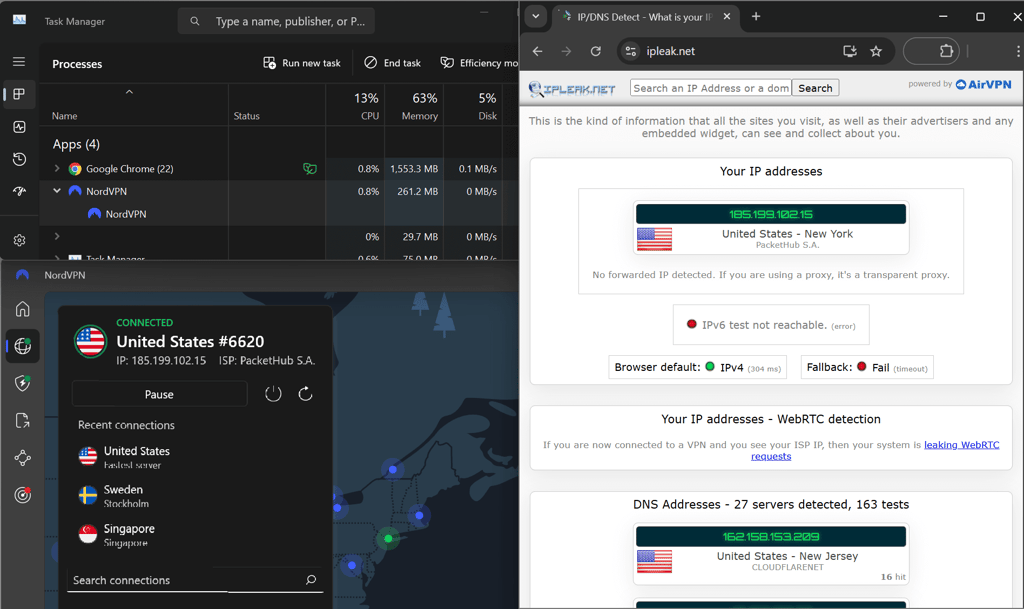Open Task Manager hamburger navigation menu
The height and width of the screenshot is (609, 1024).
point(19,61)
